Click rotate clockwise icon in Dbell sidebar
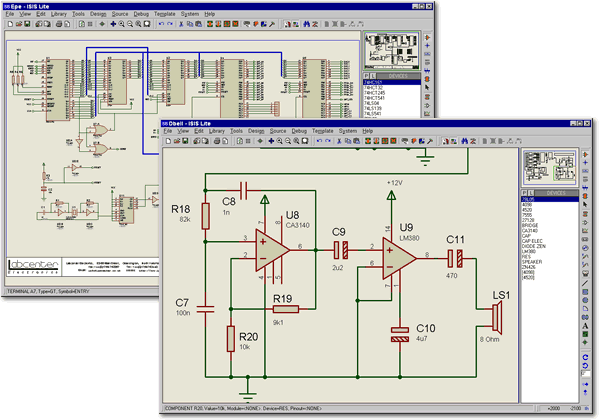The height and width of the screenshot is (420, 600). tap(585, 357)
